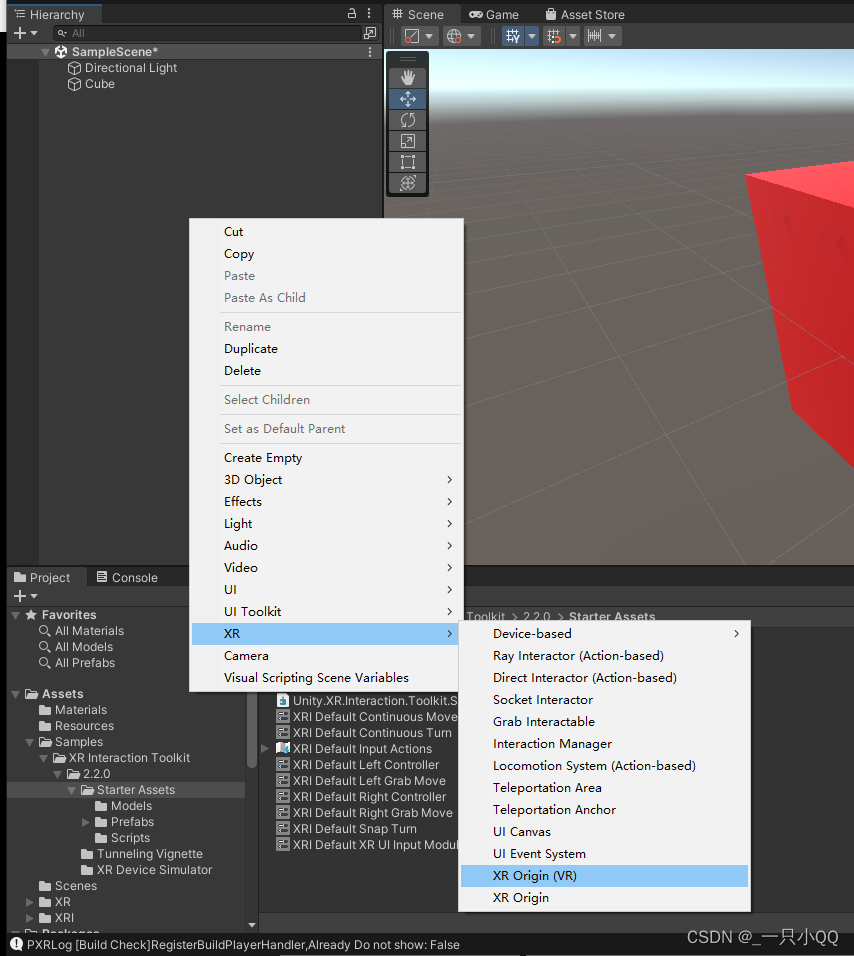Click the Project panel create plus button
Image resolution: width=854 pixels, height=956 pixels.
point(20,596)
